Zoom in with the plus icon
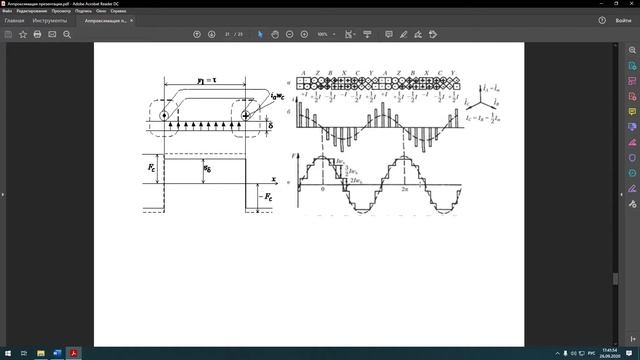Viewport: 640px width, 360px height. point(304,35)
